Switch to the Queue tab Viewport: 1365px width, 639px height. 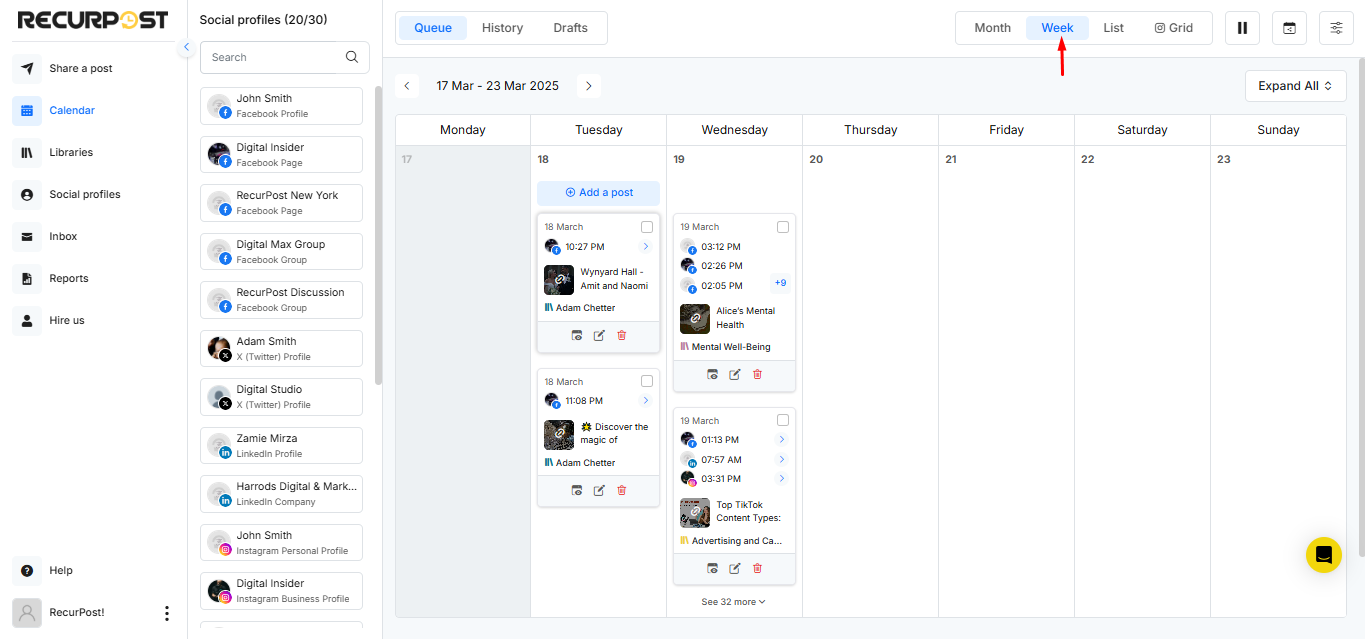point(433,28)
